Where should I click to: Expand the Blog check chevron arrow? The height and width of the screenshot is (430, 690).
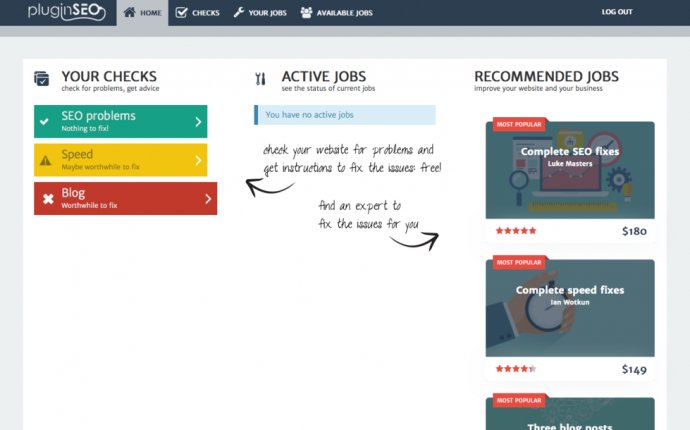pos(208,199)
